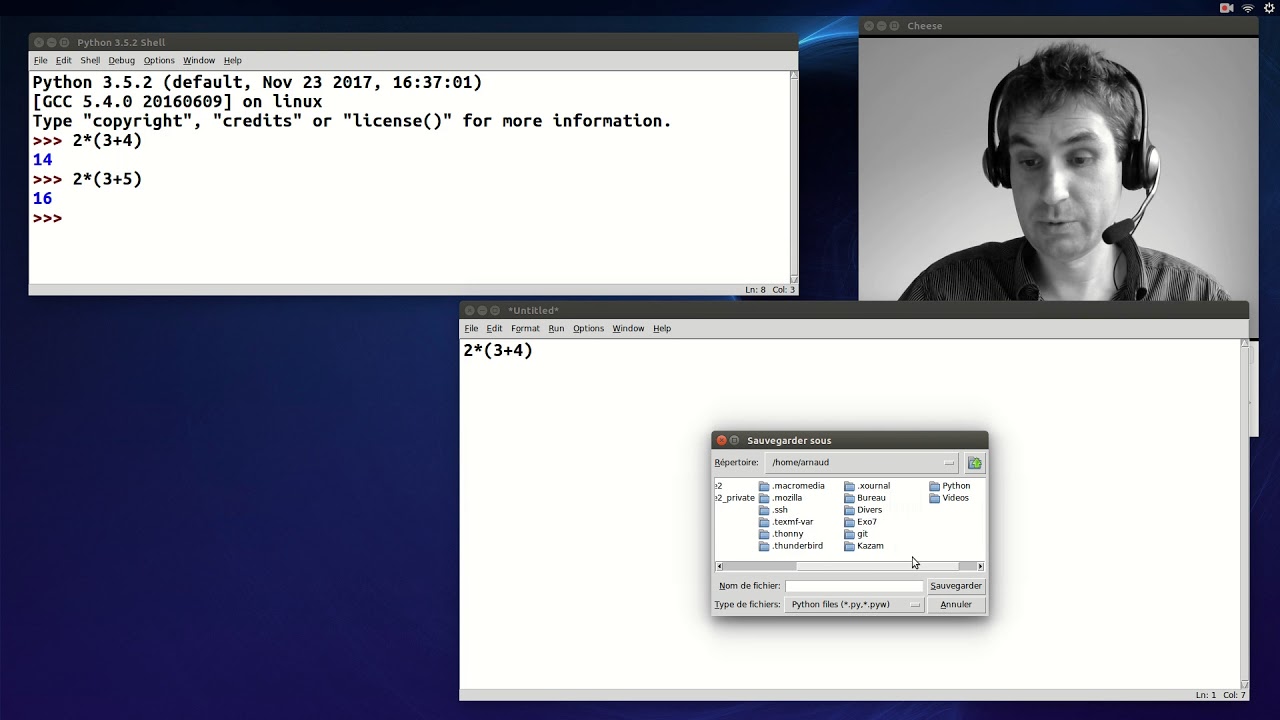Screen dimensions: 1280x720
Task: Open Help menu in Python Shell window
Action: 233,61
